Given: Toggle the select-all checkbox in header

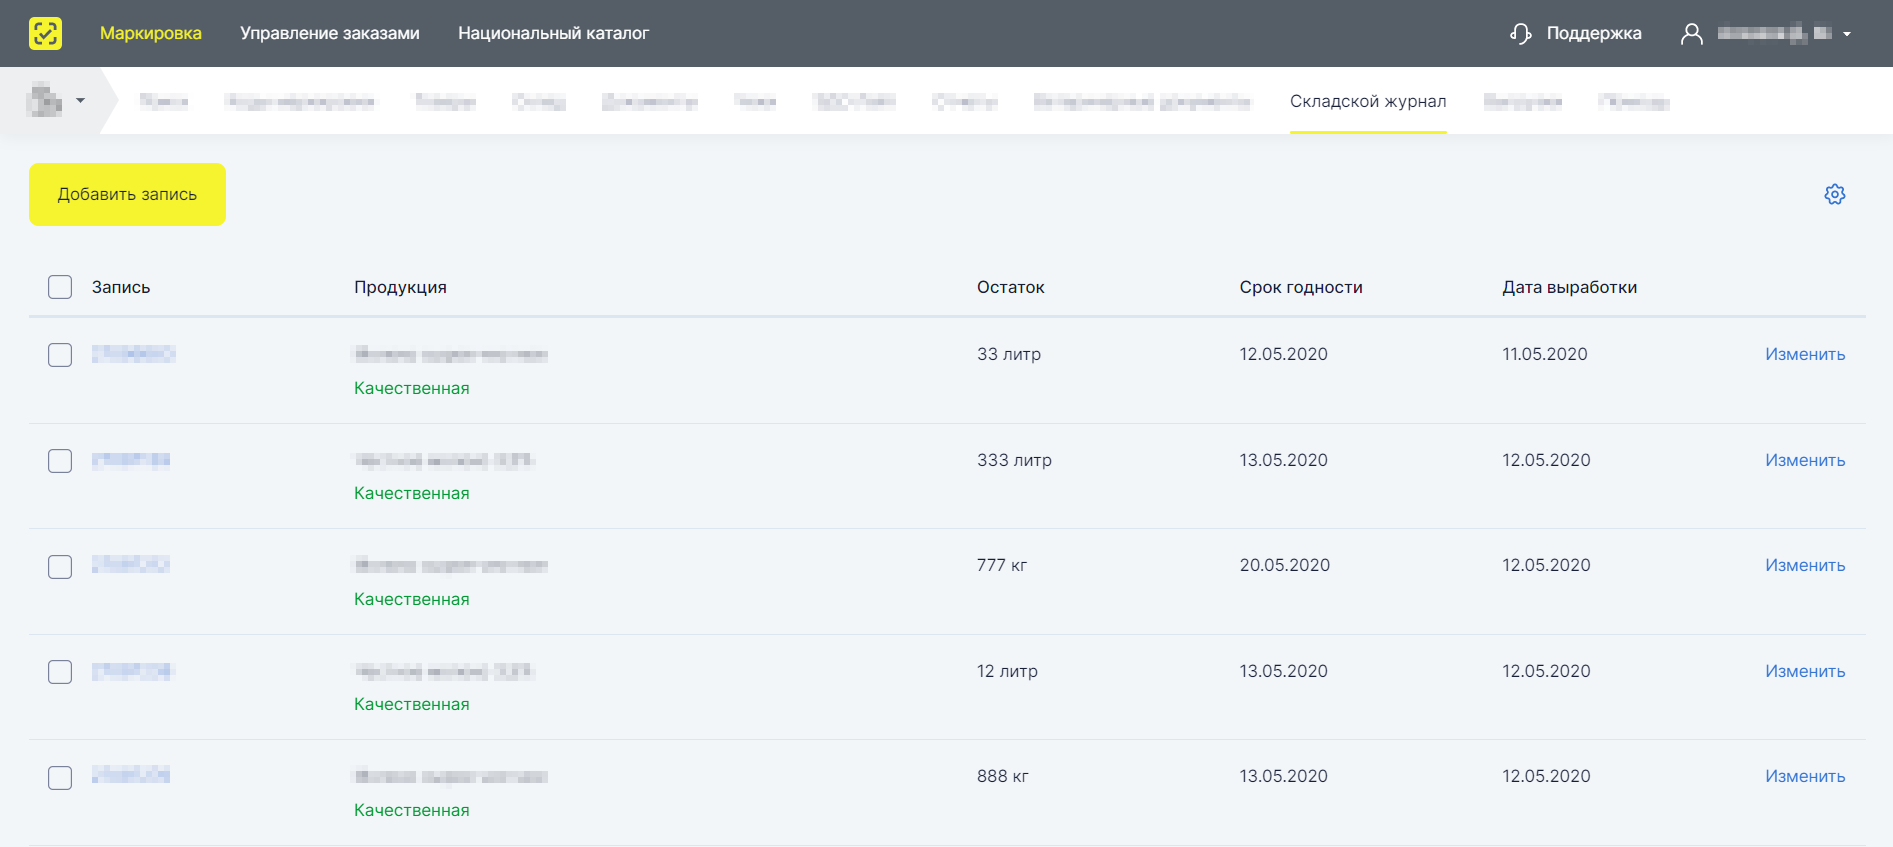Looking at the screenshot, I should (60, 287).
